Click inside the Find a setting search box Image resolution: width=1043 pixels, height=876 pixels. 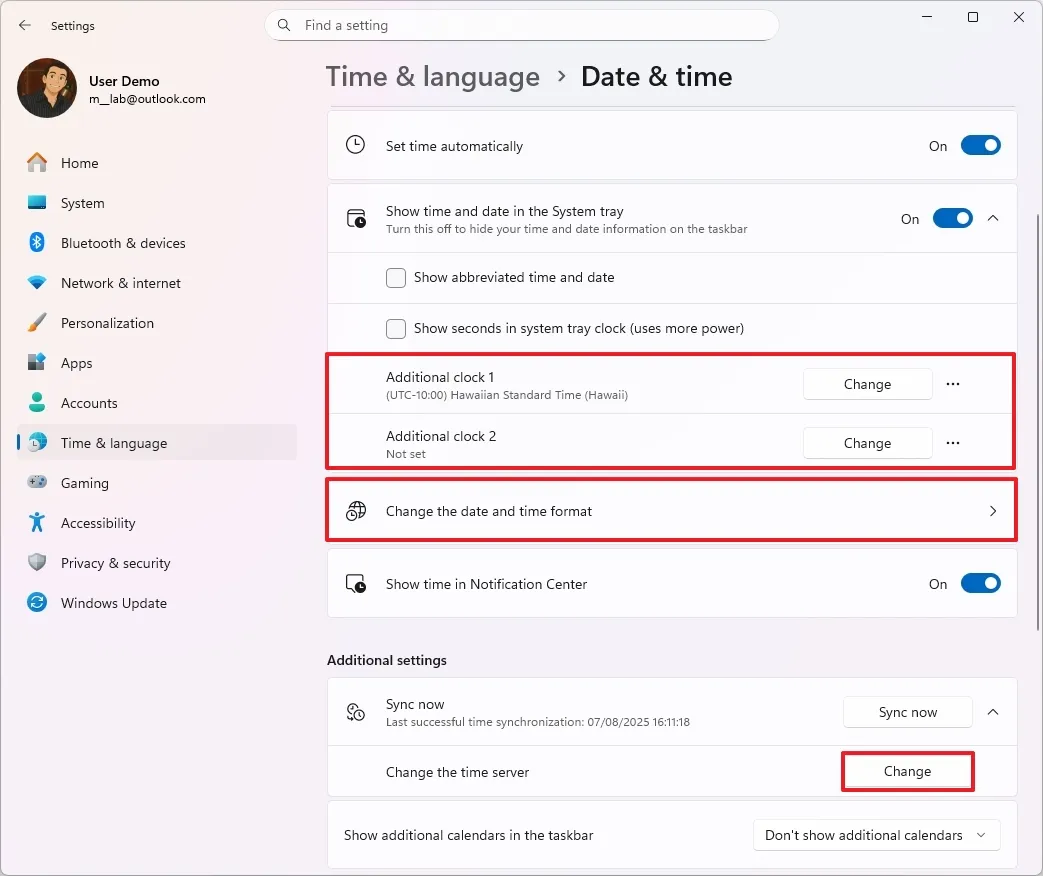click(x=520, y=25)
